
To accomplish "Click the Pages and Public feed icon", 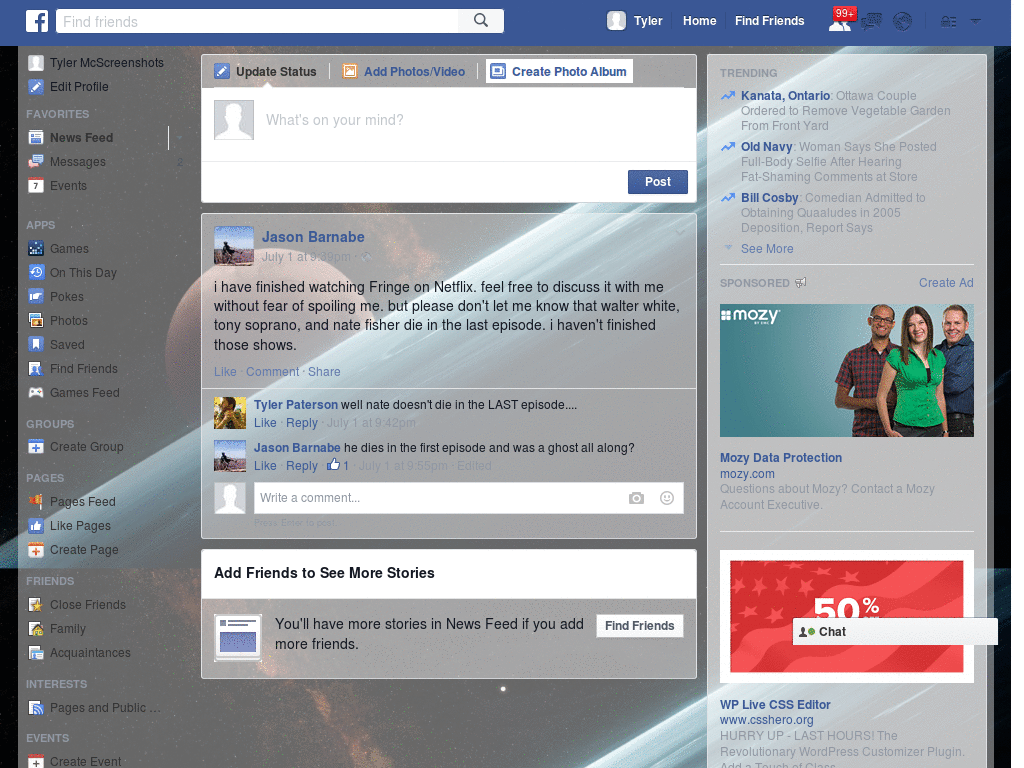I will [36, 708].
